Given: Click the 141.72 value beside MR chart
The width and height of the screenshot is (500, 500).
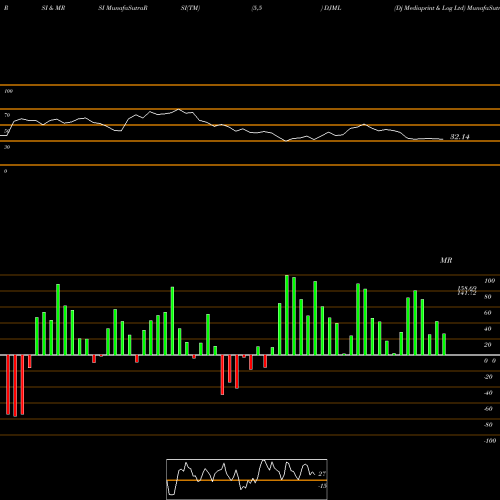Looking at the screenshot, I should 467,293.
